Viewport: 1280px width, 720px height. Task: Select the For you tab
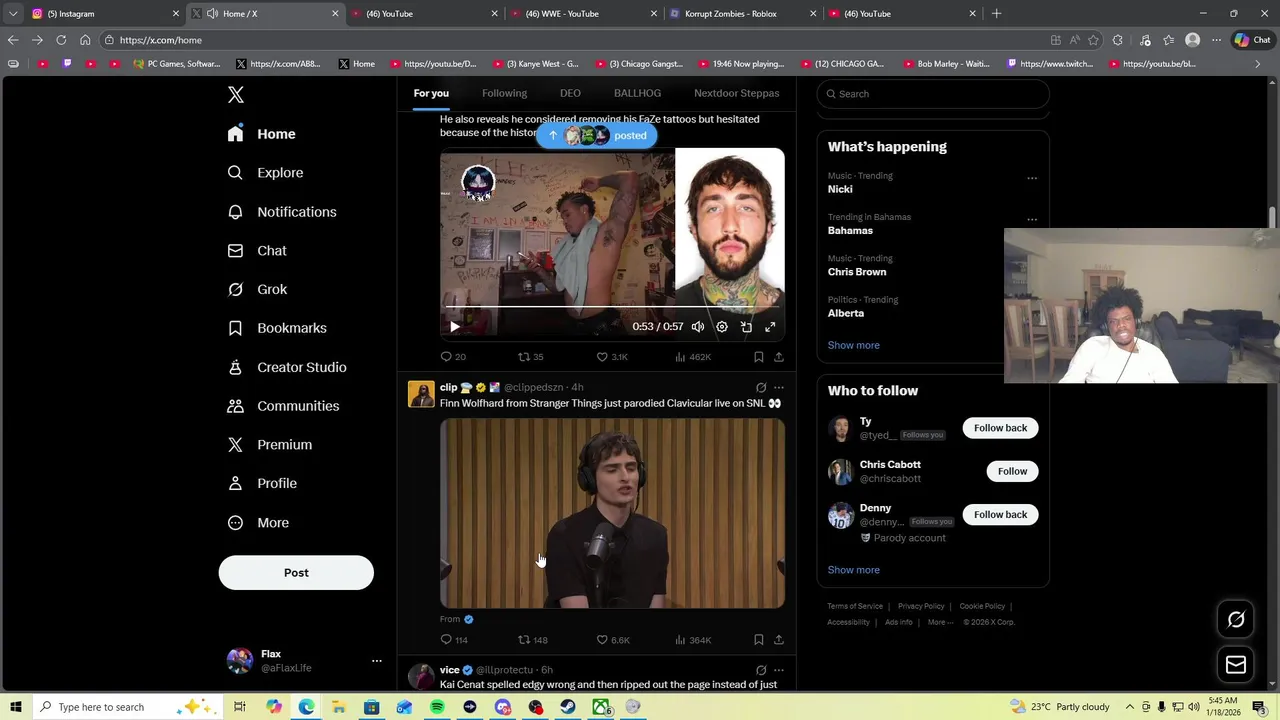coord(431,93)
